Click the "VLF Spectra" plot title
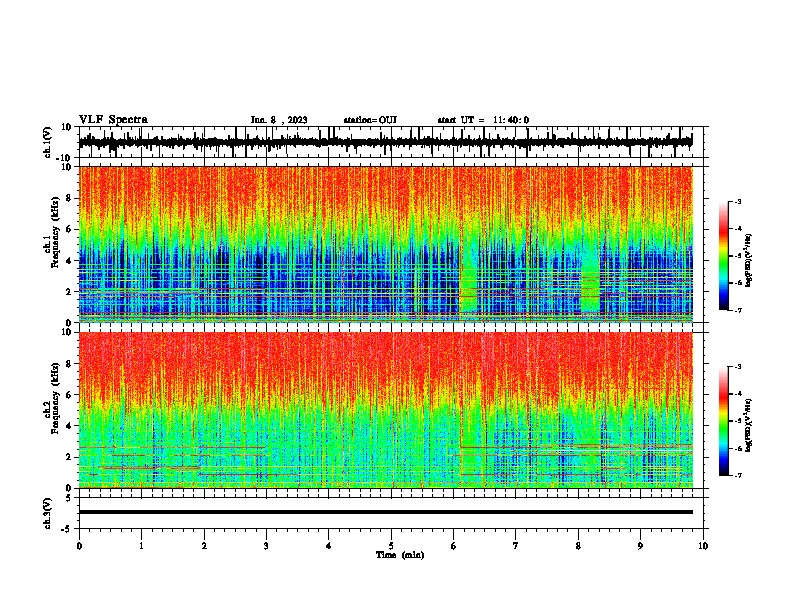 pyautogui.click(x=113, y=120)
